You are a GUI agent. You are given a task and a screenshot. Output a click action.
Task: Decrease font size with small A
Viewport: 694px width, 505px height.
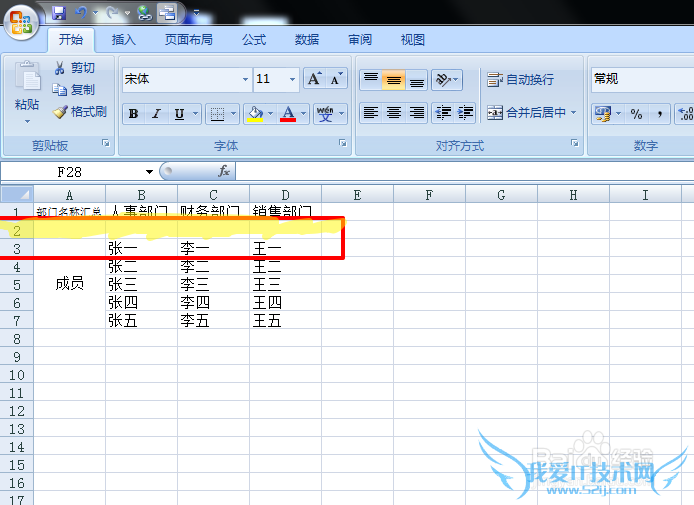point(336,79)
